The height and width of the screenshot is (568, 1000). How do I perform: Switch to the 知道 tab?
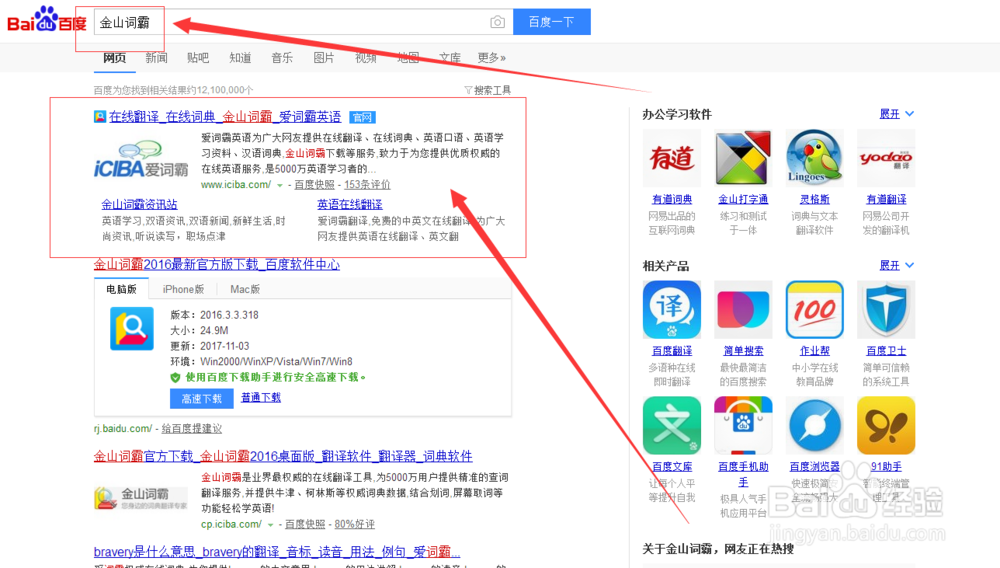click(x=240, y=58)
